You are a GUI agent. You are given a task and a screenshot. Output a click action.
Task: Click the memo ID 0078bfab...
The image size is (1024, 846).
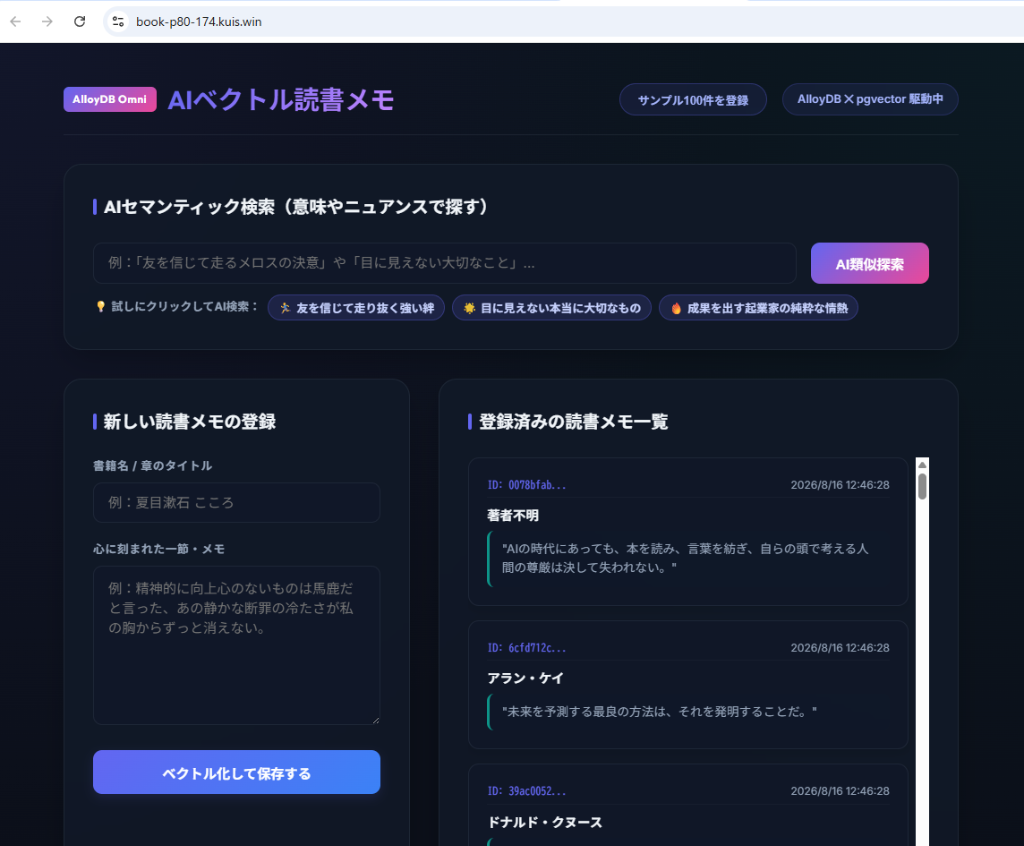(526, 485)
